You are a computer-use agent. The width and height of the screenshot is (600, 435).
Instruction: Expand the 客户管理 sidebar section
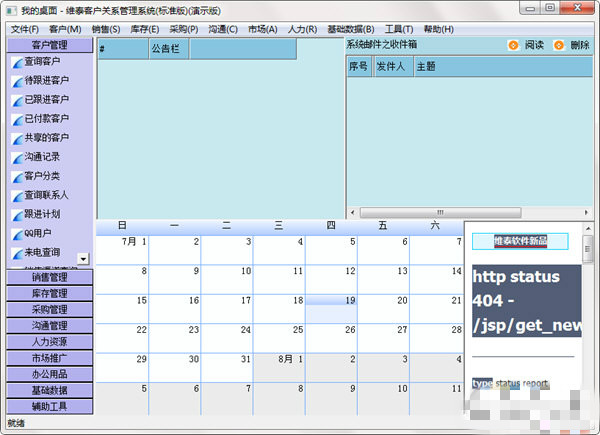[50, 45]
